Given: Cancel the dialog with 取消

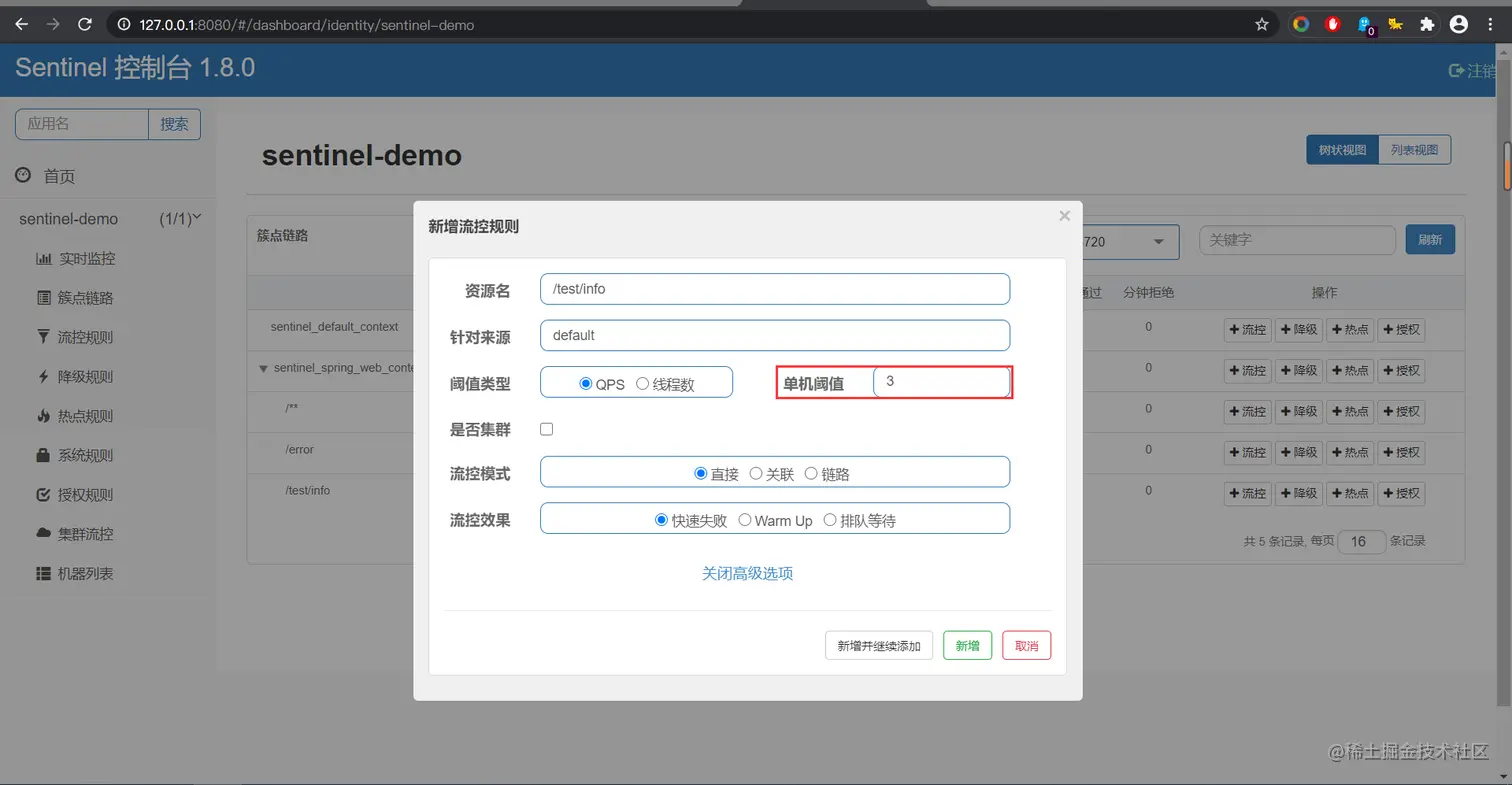Looking at the screenshot, I should [1026, 646].
